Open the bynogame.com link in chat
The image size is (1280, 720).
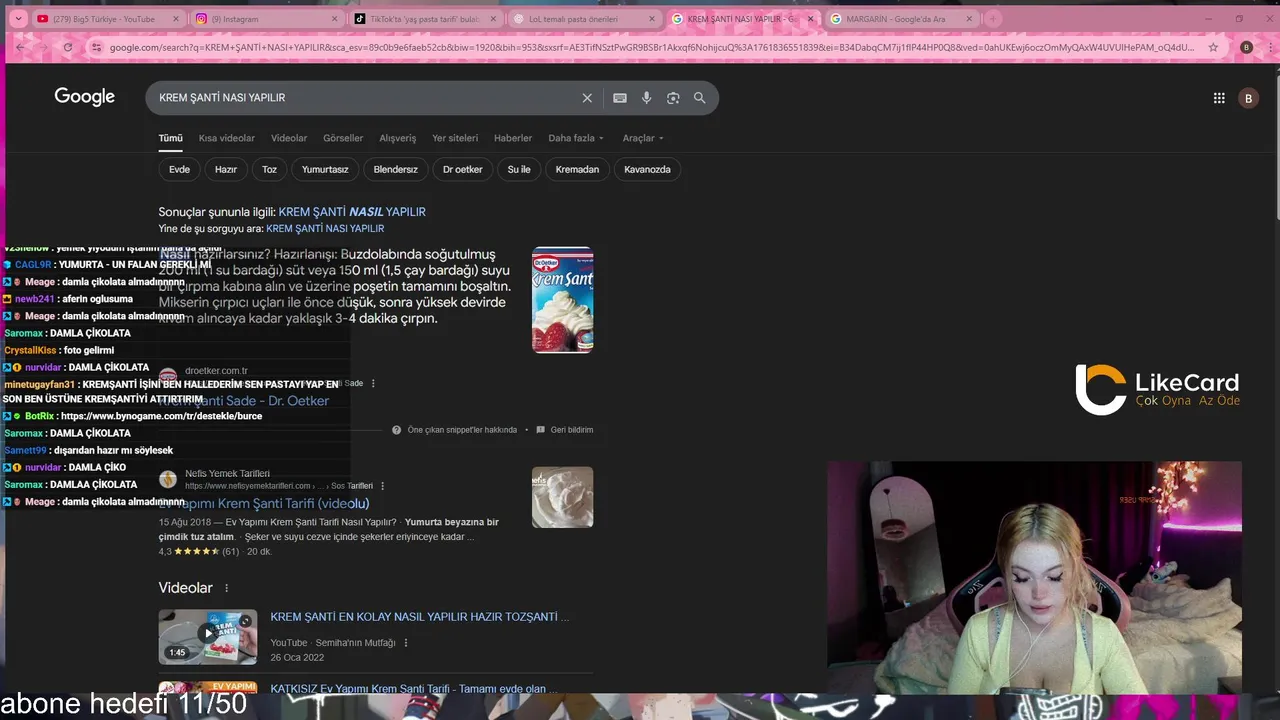coord(160,416)
